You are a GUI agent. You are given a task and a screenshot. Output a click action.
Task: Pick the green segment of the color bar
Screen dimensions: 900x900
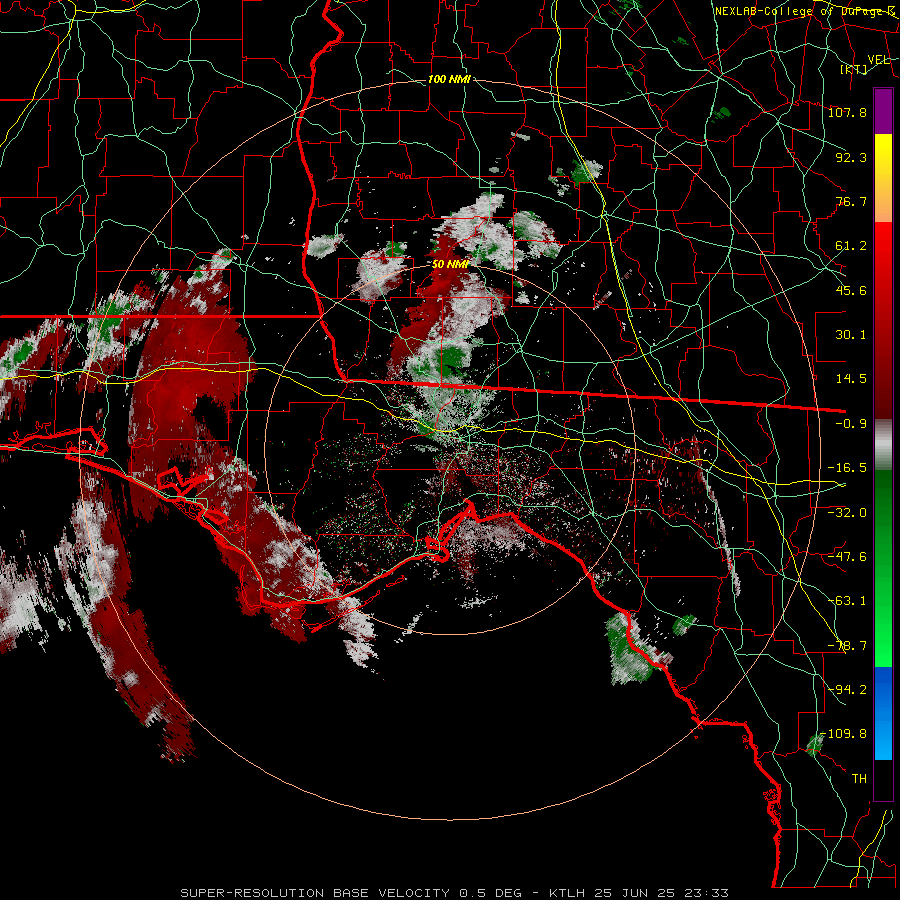coord(883,568)
